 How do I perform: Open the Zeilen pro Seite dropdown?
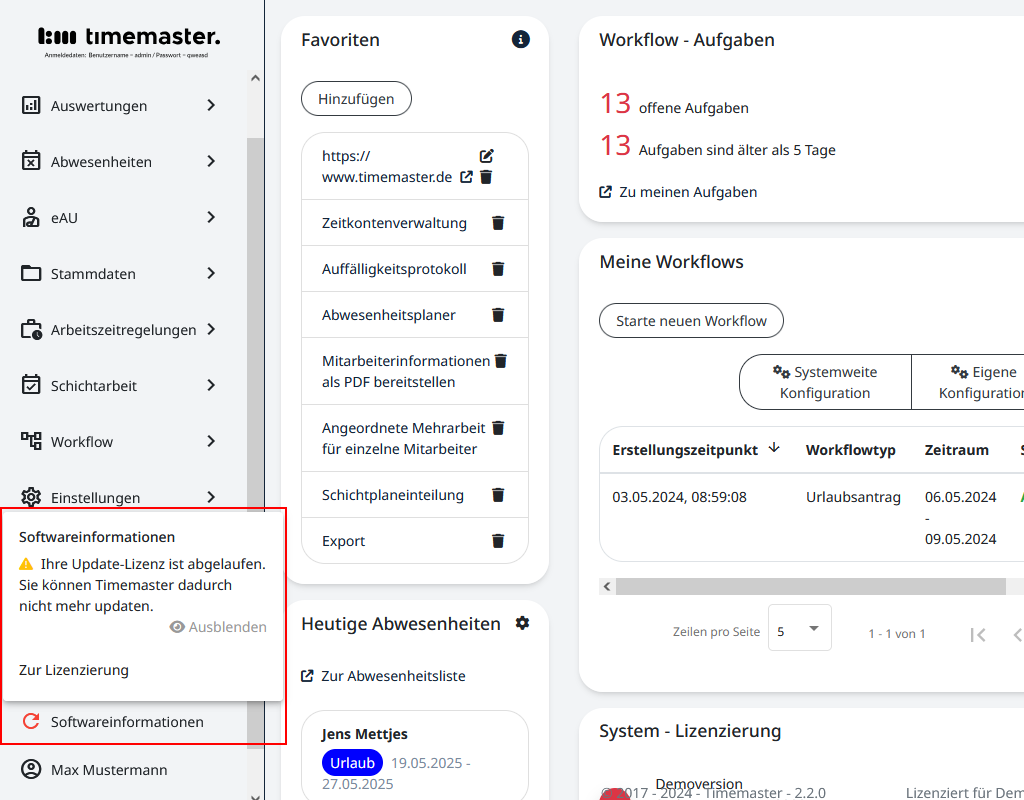tap(800, 627)
